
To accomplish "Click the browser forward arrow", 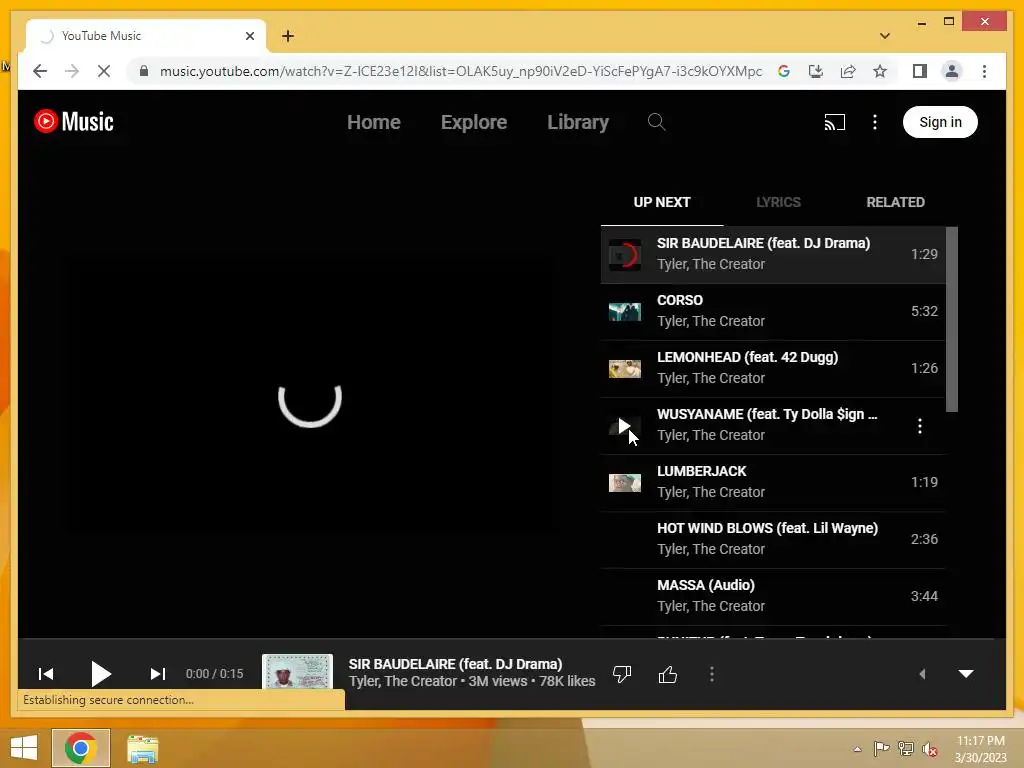I will tap(72, 71).
